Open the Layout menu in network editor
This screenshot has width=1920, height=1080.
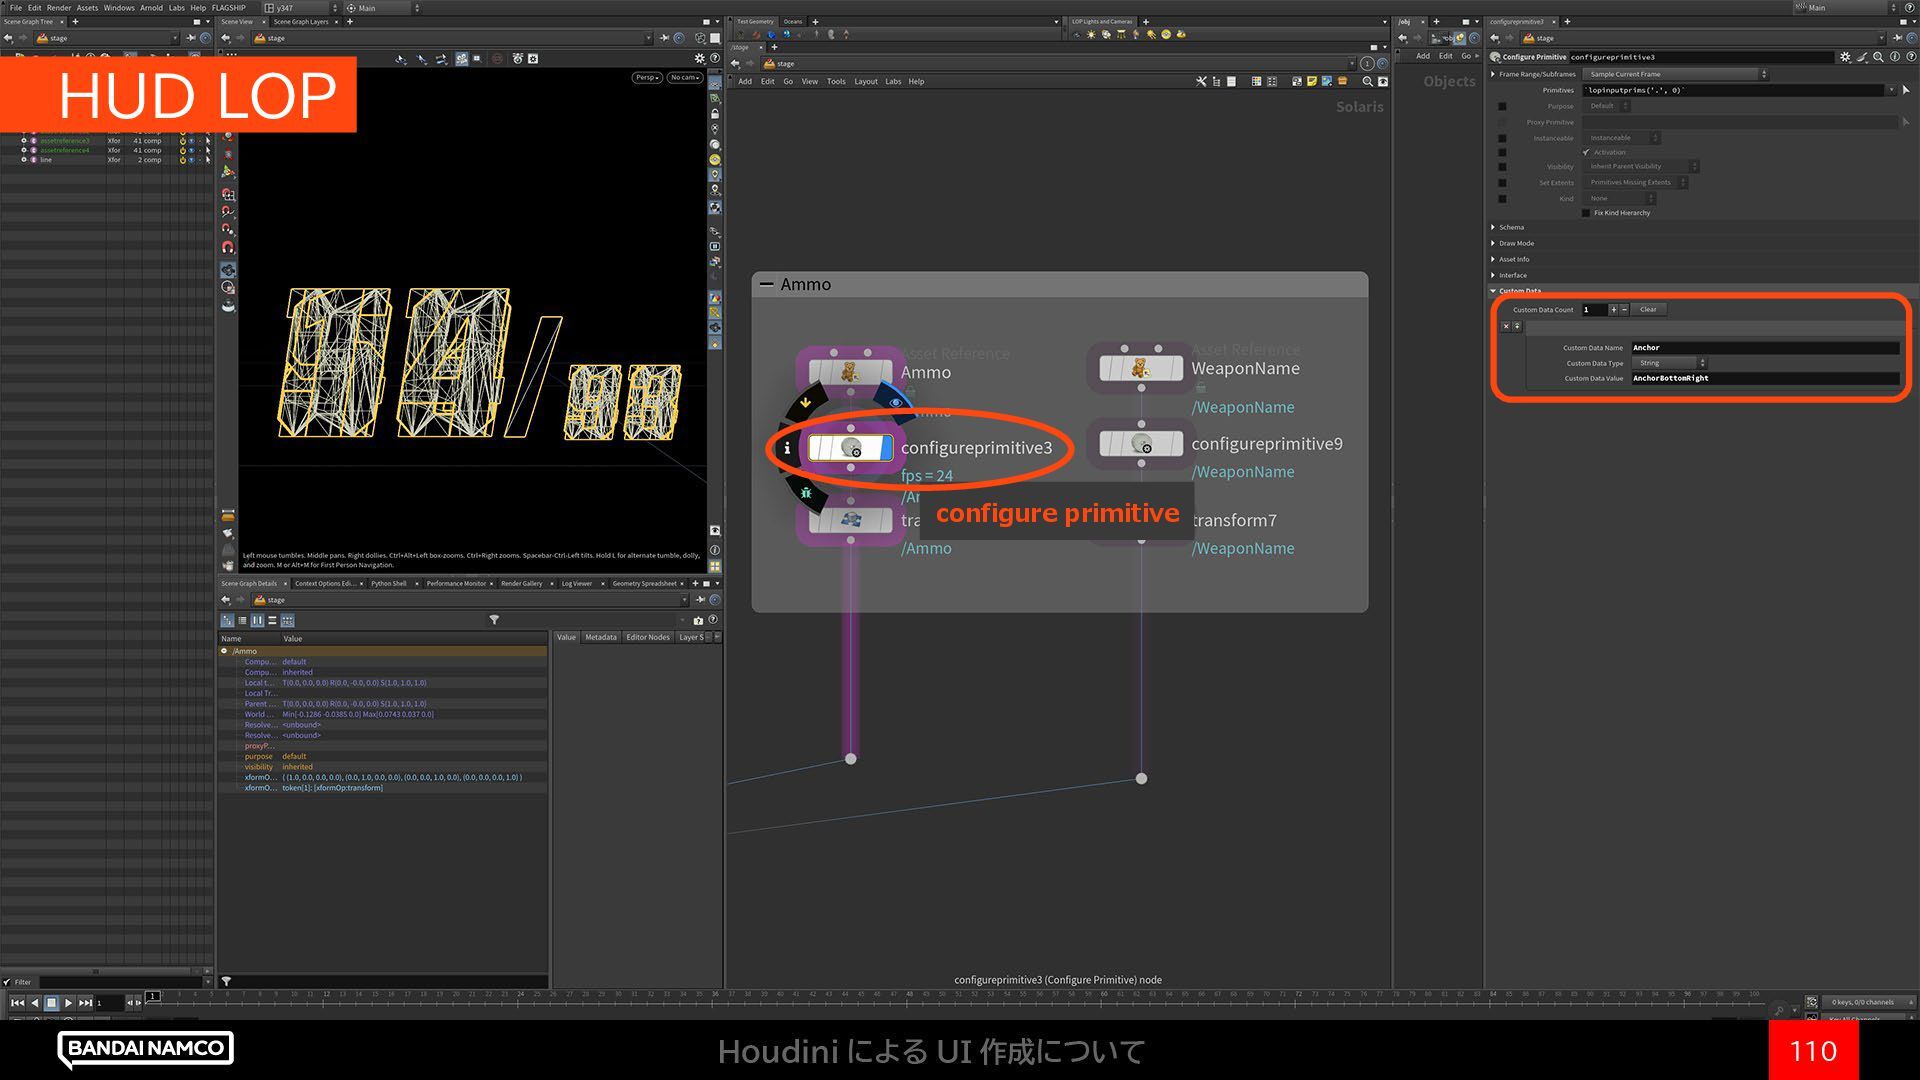(x=865, y=81)
